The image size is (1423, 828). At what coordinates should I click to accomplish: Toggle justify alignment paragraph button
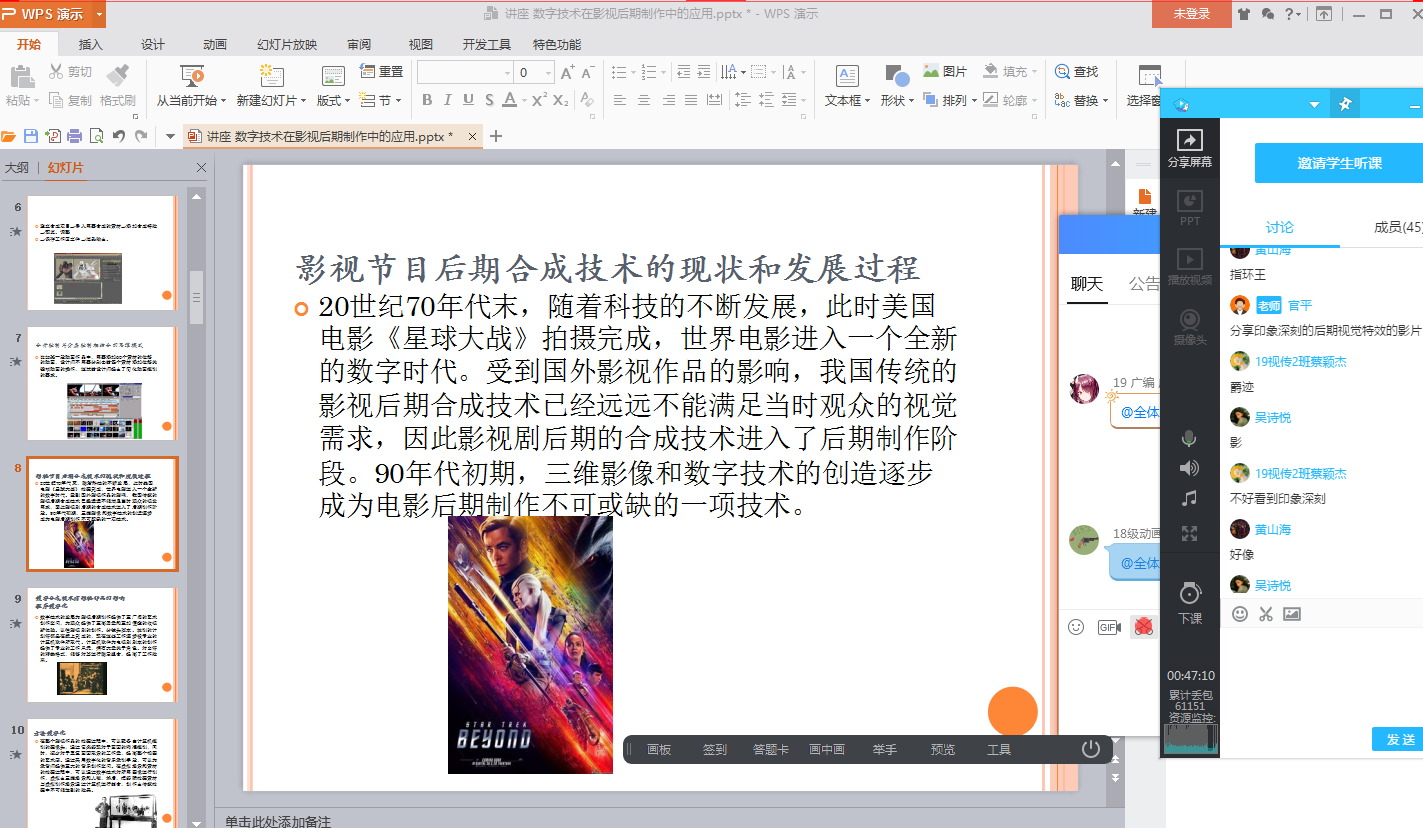click(x=691, y=100)
